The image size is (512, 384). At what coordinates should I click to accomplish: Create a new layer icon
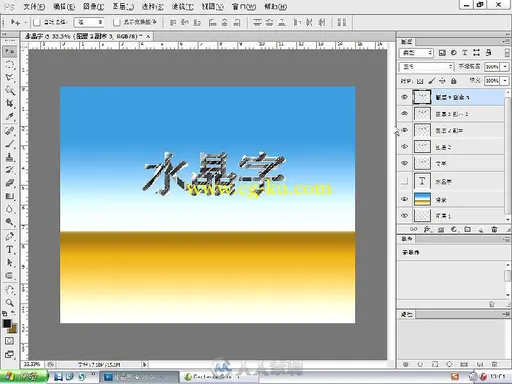coord(481,229)
